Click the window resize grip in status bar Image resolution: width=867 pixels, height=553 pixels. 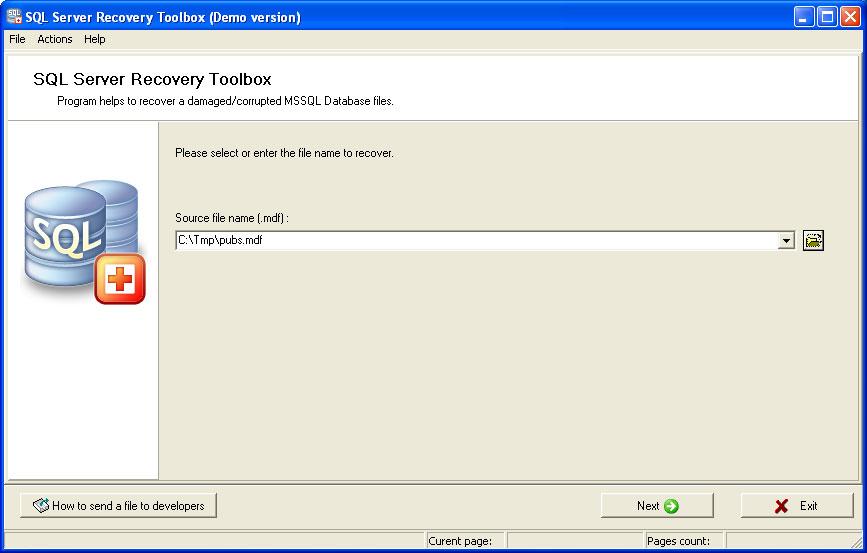click(857, 542)
